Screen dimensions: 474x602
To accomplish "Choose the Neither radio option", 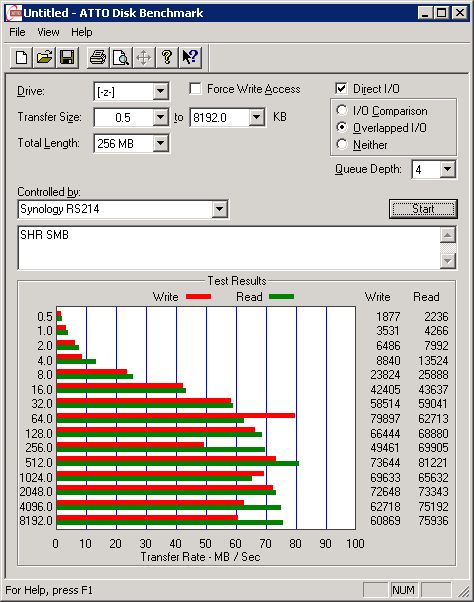I will (342, 144).
